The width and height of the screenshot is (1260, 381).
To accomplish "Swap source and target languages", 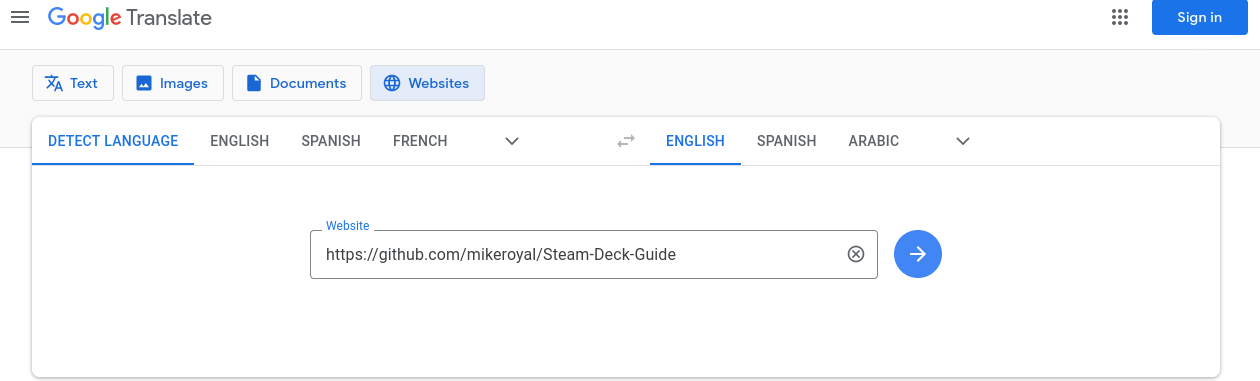I will click(x=626, y=141).
